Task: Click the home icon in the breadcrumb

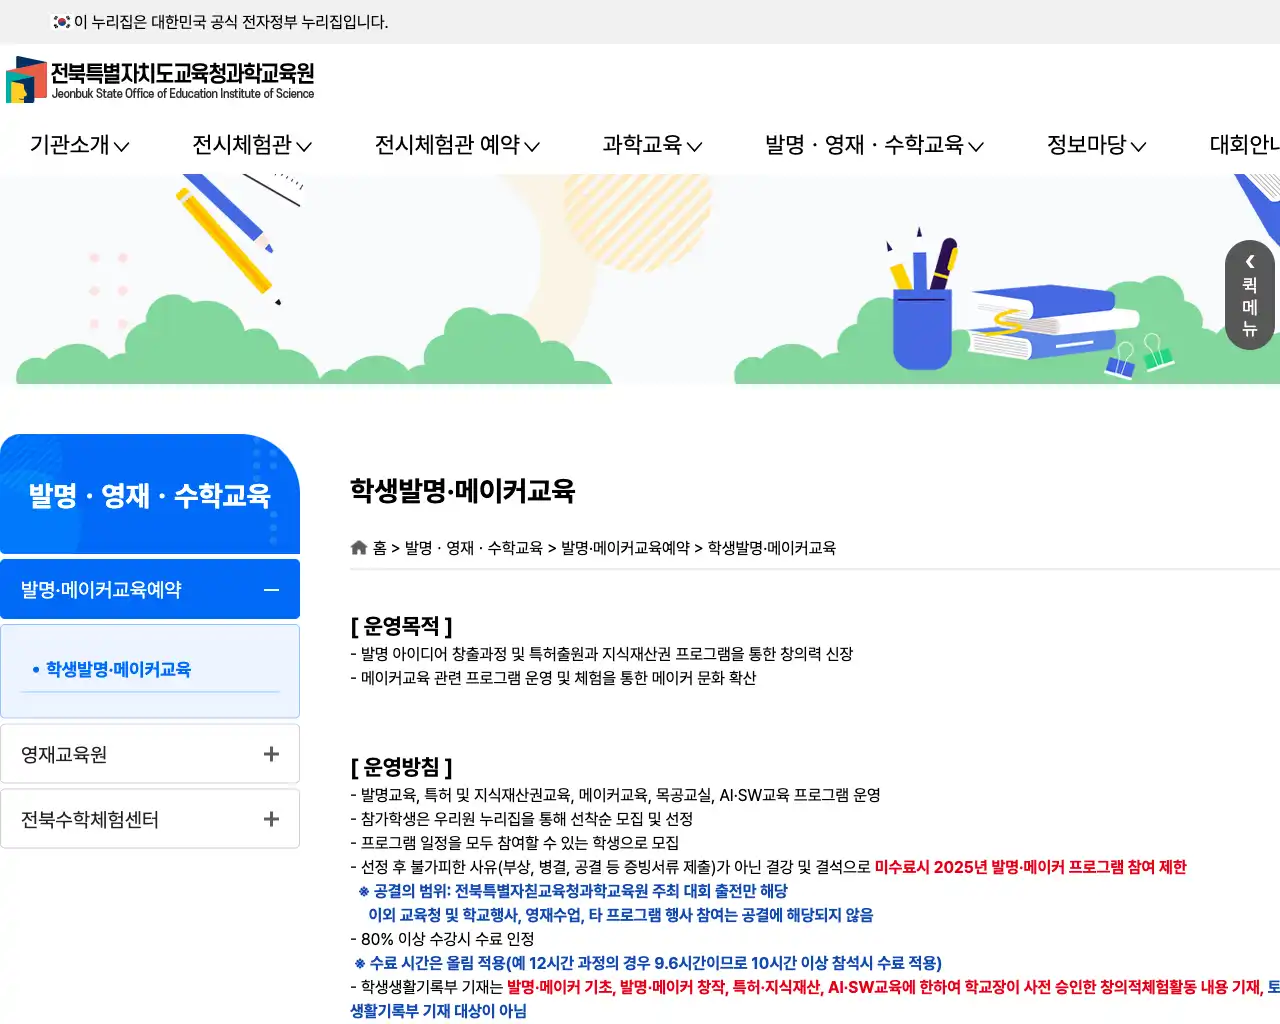Action: point(358,547)
